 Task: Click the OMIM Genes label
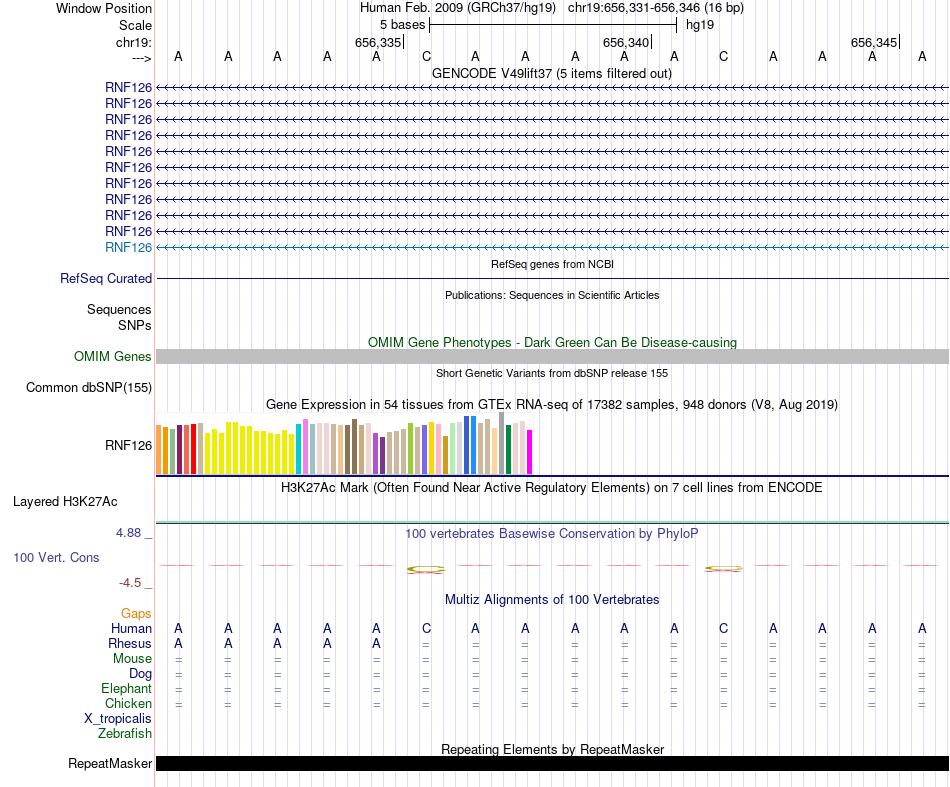(112, 356)
